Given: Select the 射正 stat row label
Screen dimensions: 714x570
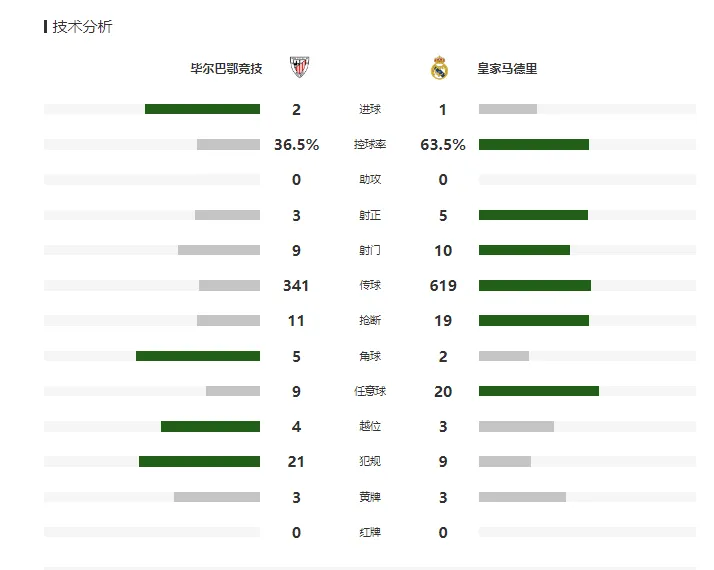Looking at the screenshot, I should pos(370,215).
